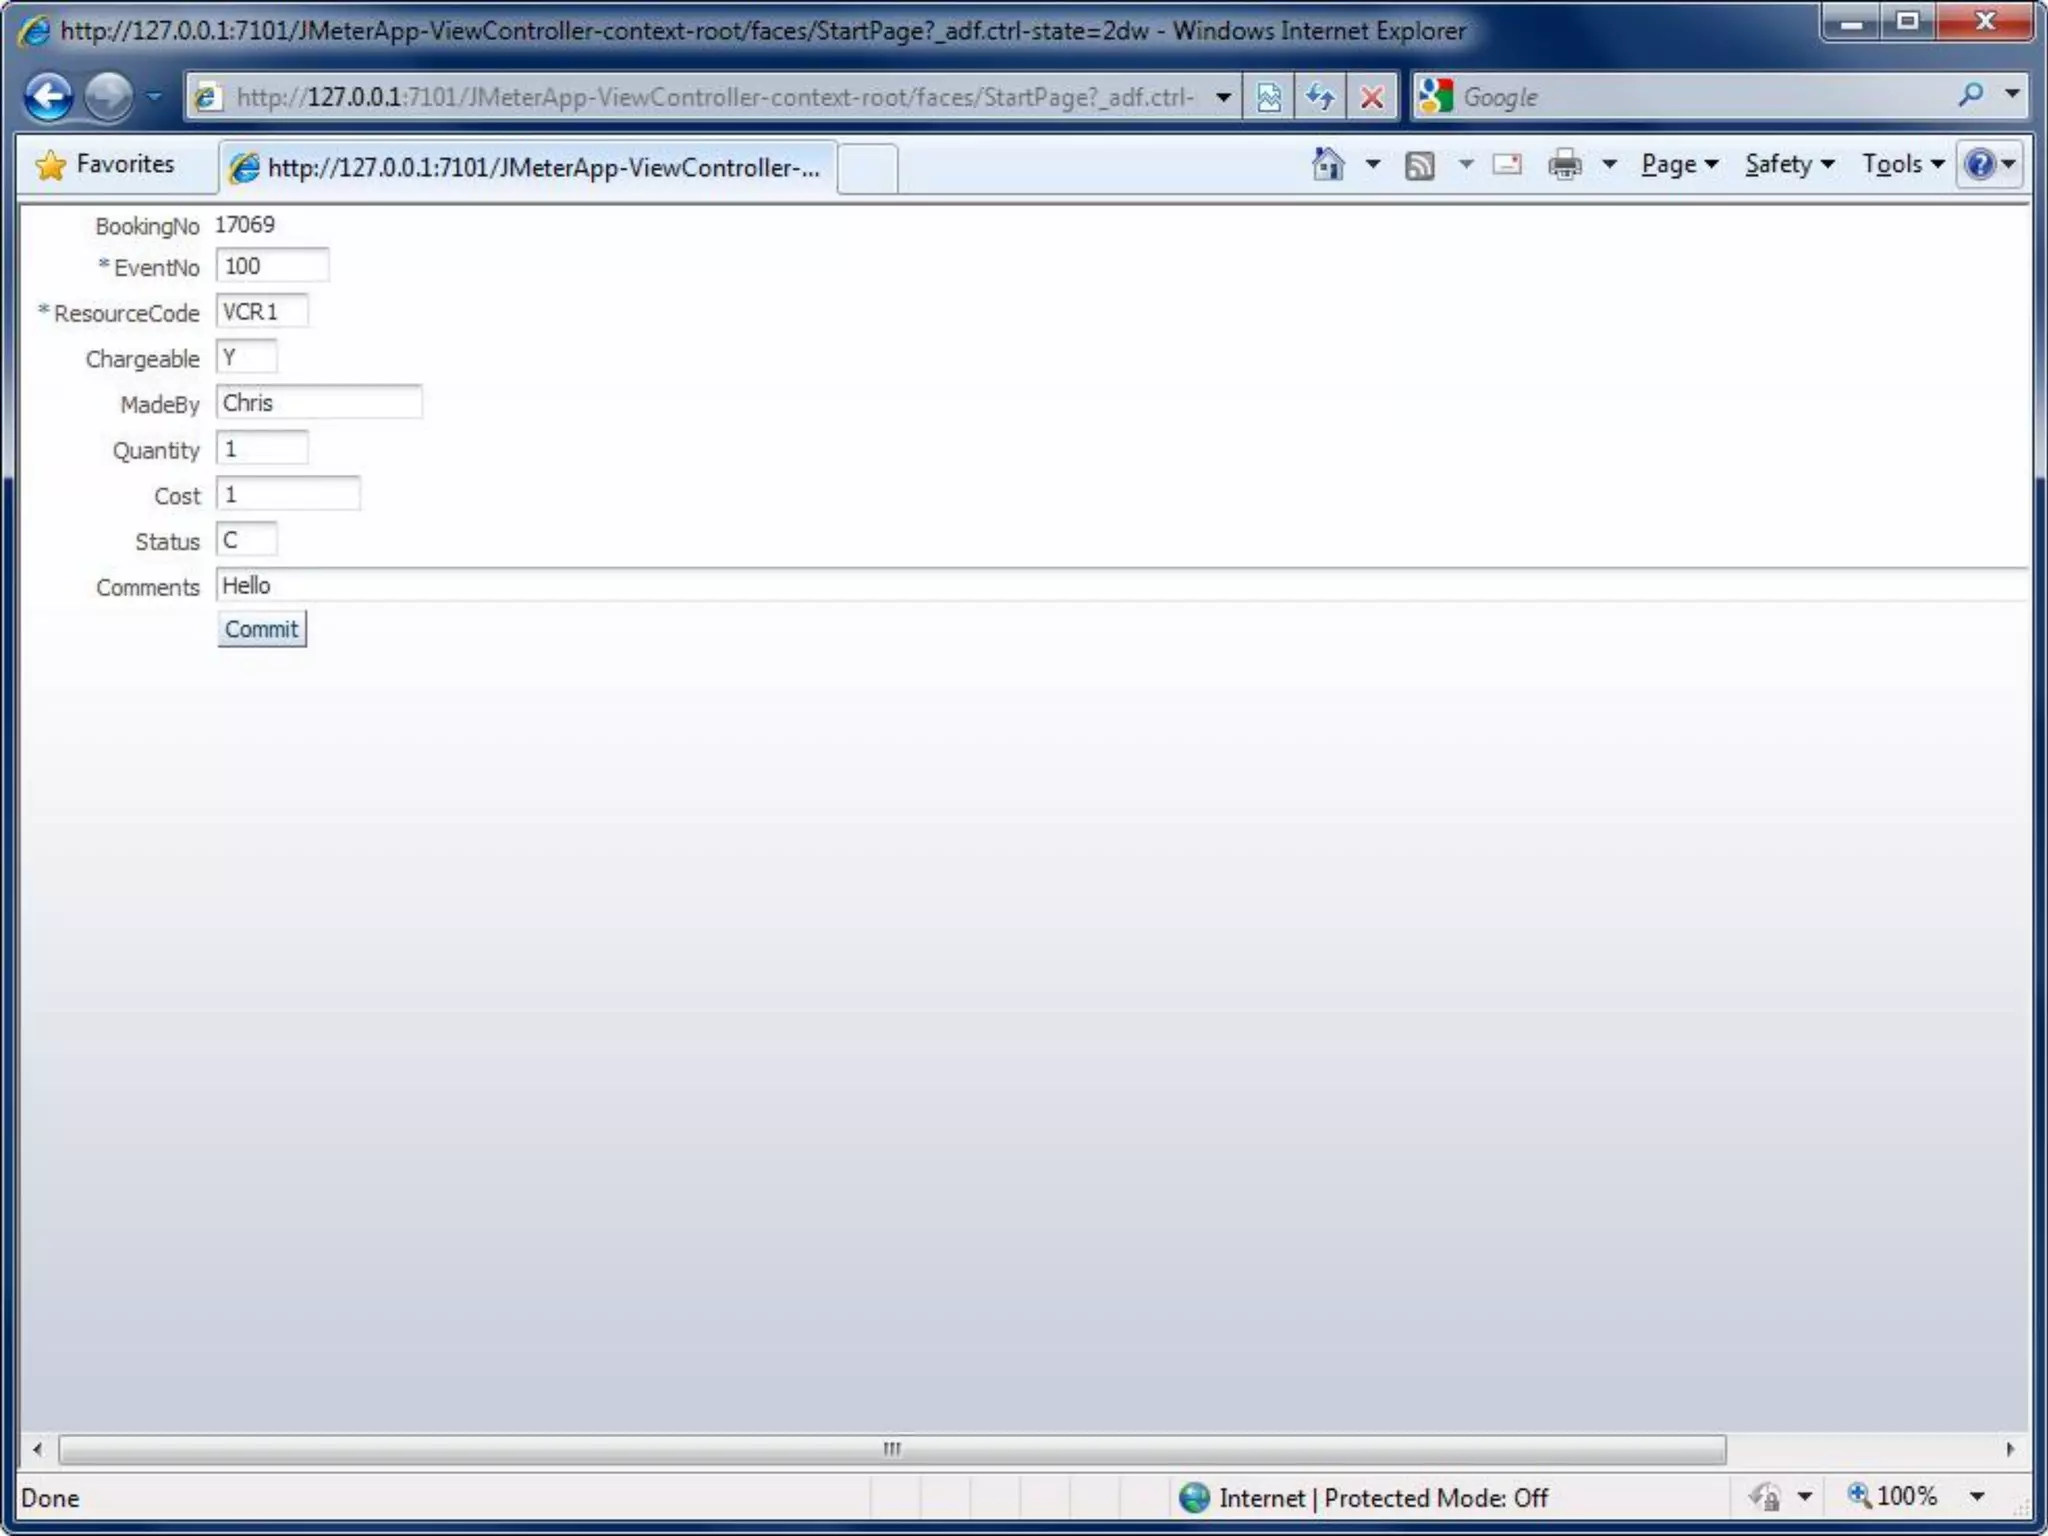
Task: Click the empty new tab button
Action: point(867,167)
